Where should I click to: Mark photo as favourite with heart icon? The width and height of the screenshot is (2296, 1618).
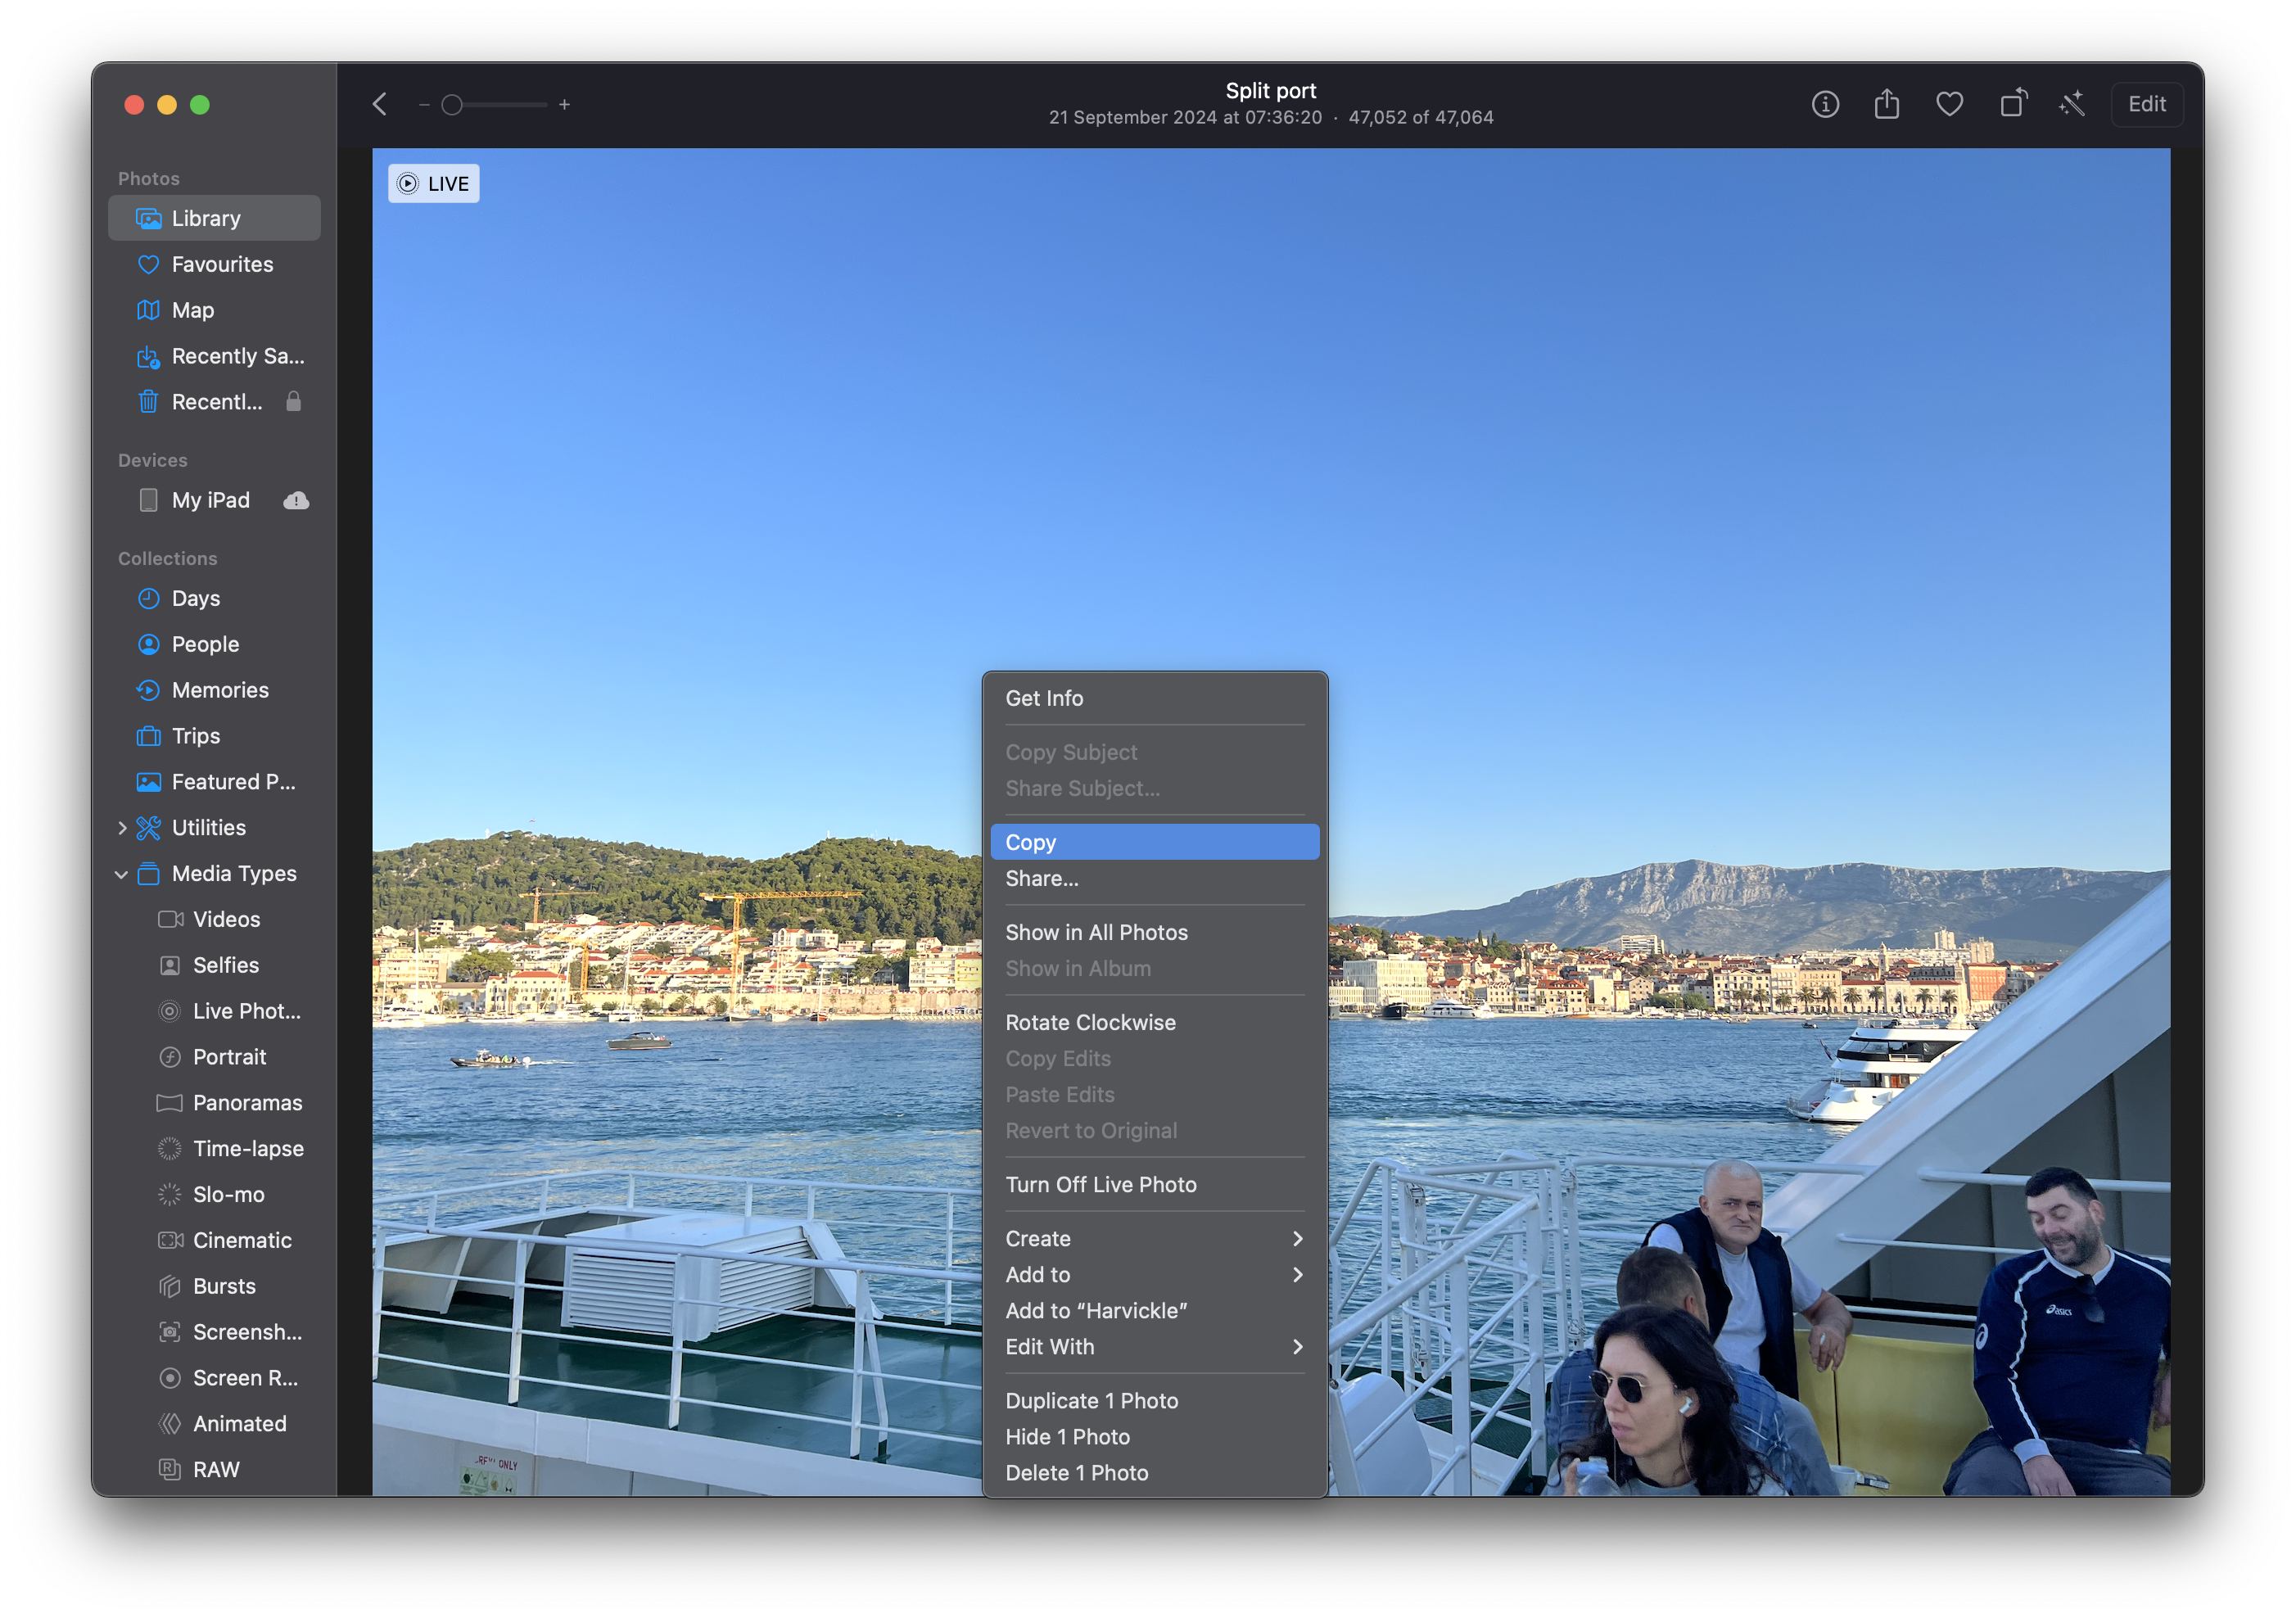(x=1949, y=104)
